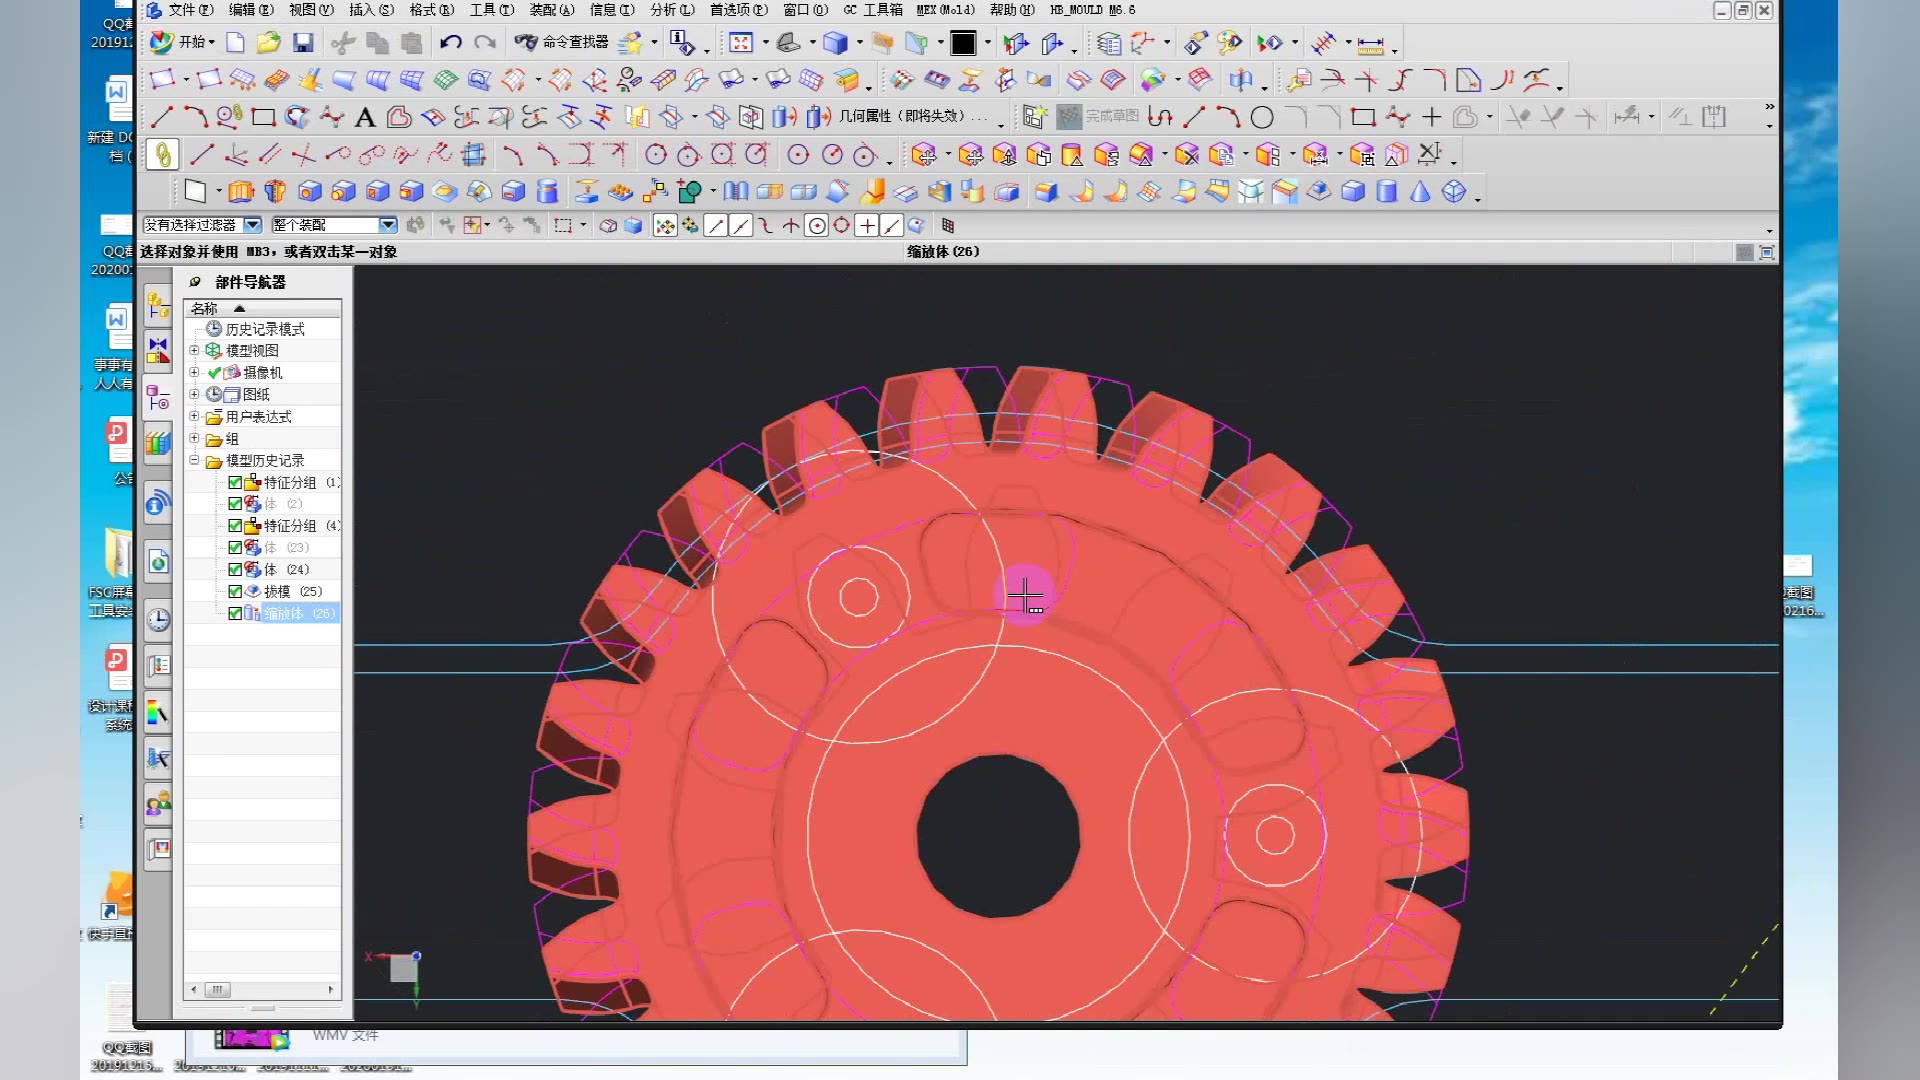Click the Open file folder icon

[x=268, y=42]
